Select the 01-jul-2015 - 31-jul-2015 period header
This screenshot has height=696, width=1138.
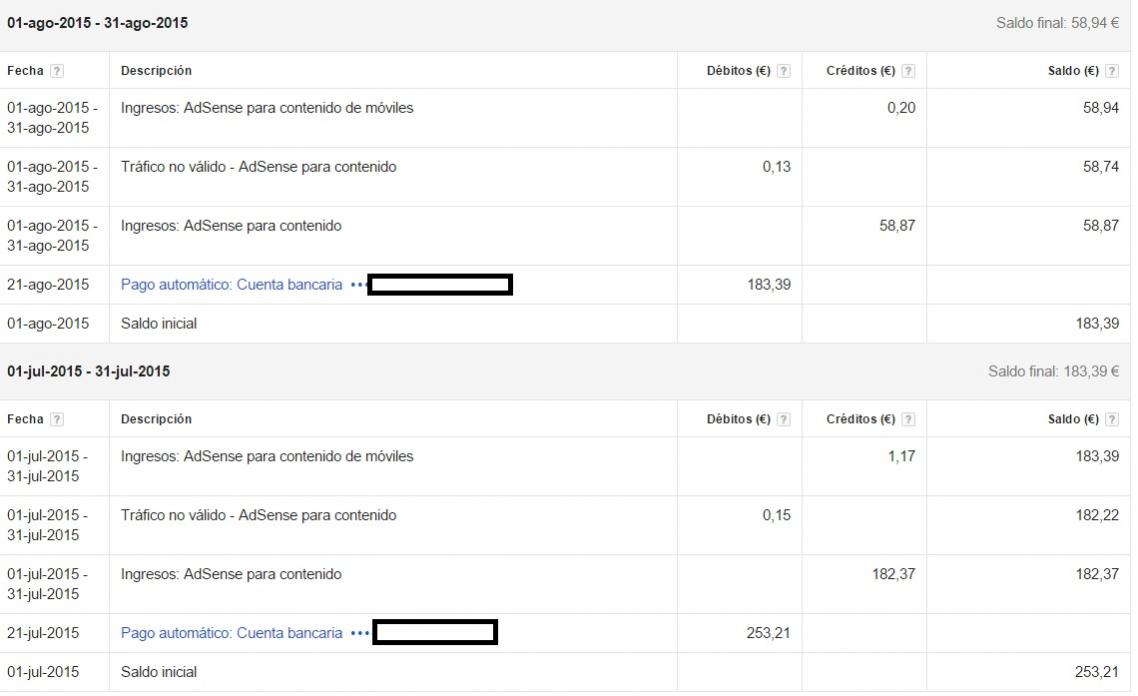tap(88, 372)
